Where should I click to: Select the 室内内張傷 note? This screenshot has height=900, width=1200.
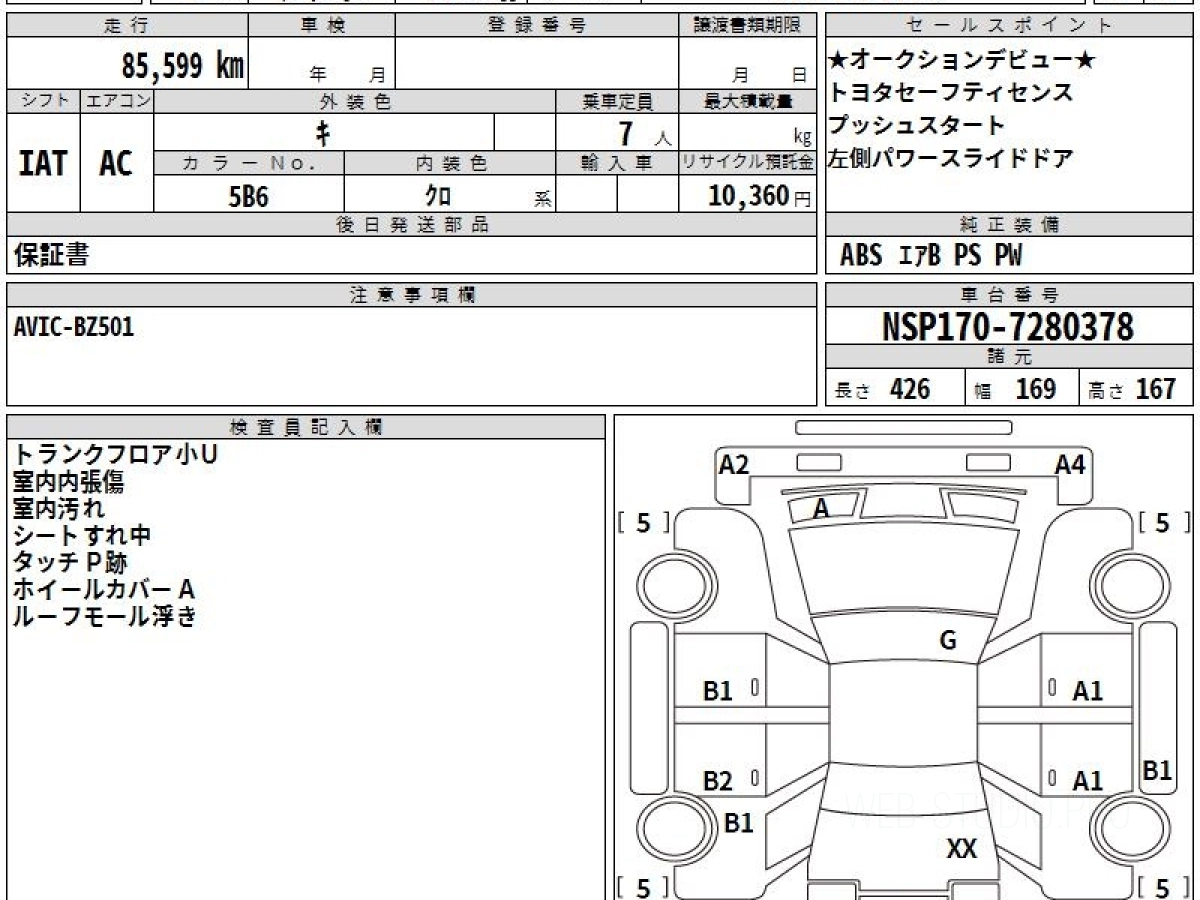coord(68,482)
